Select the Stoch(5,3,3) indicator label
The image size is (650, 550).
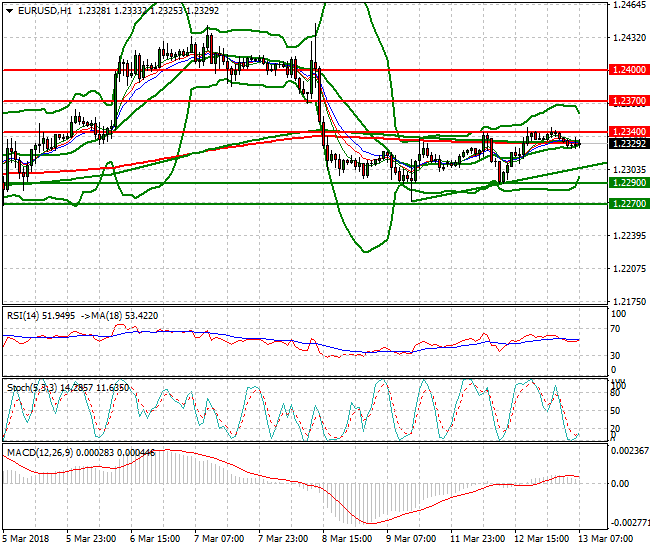tap(32, 386)
